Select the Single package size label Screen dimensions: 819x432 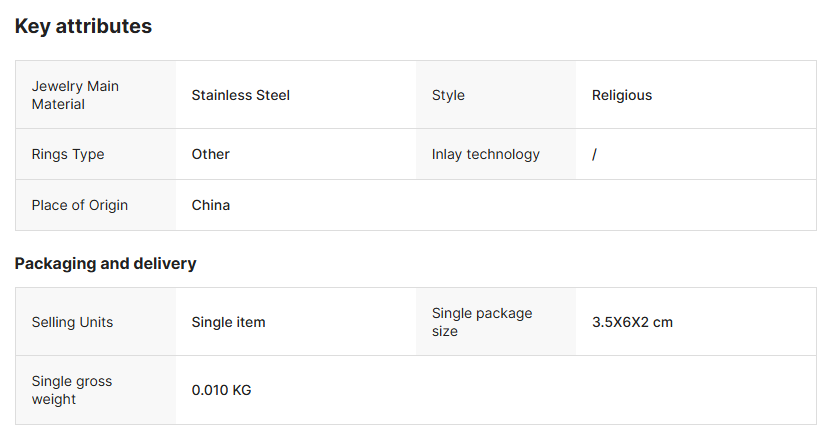(482, 322)
